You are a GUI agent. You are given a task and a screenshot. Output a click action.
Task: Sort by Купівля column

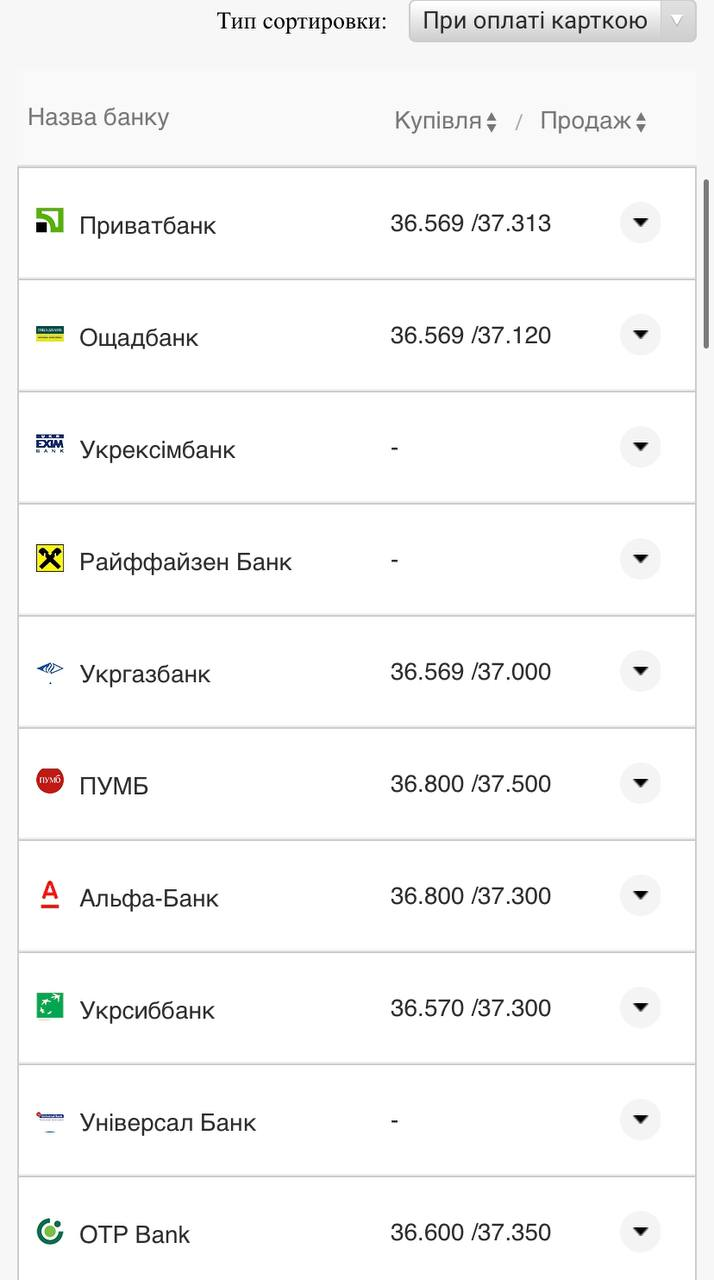[x=445, y=121]
